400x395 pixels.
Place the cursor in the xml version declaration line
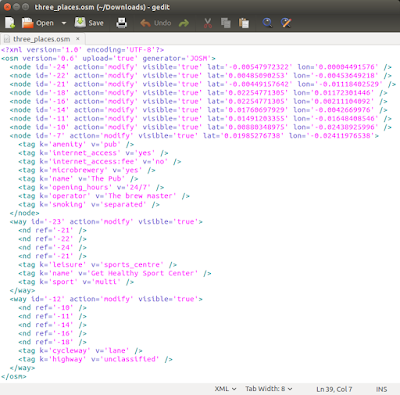click(82, 50)
